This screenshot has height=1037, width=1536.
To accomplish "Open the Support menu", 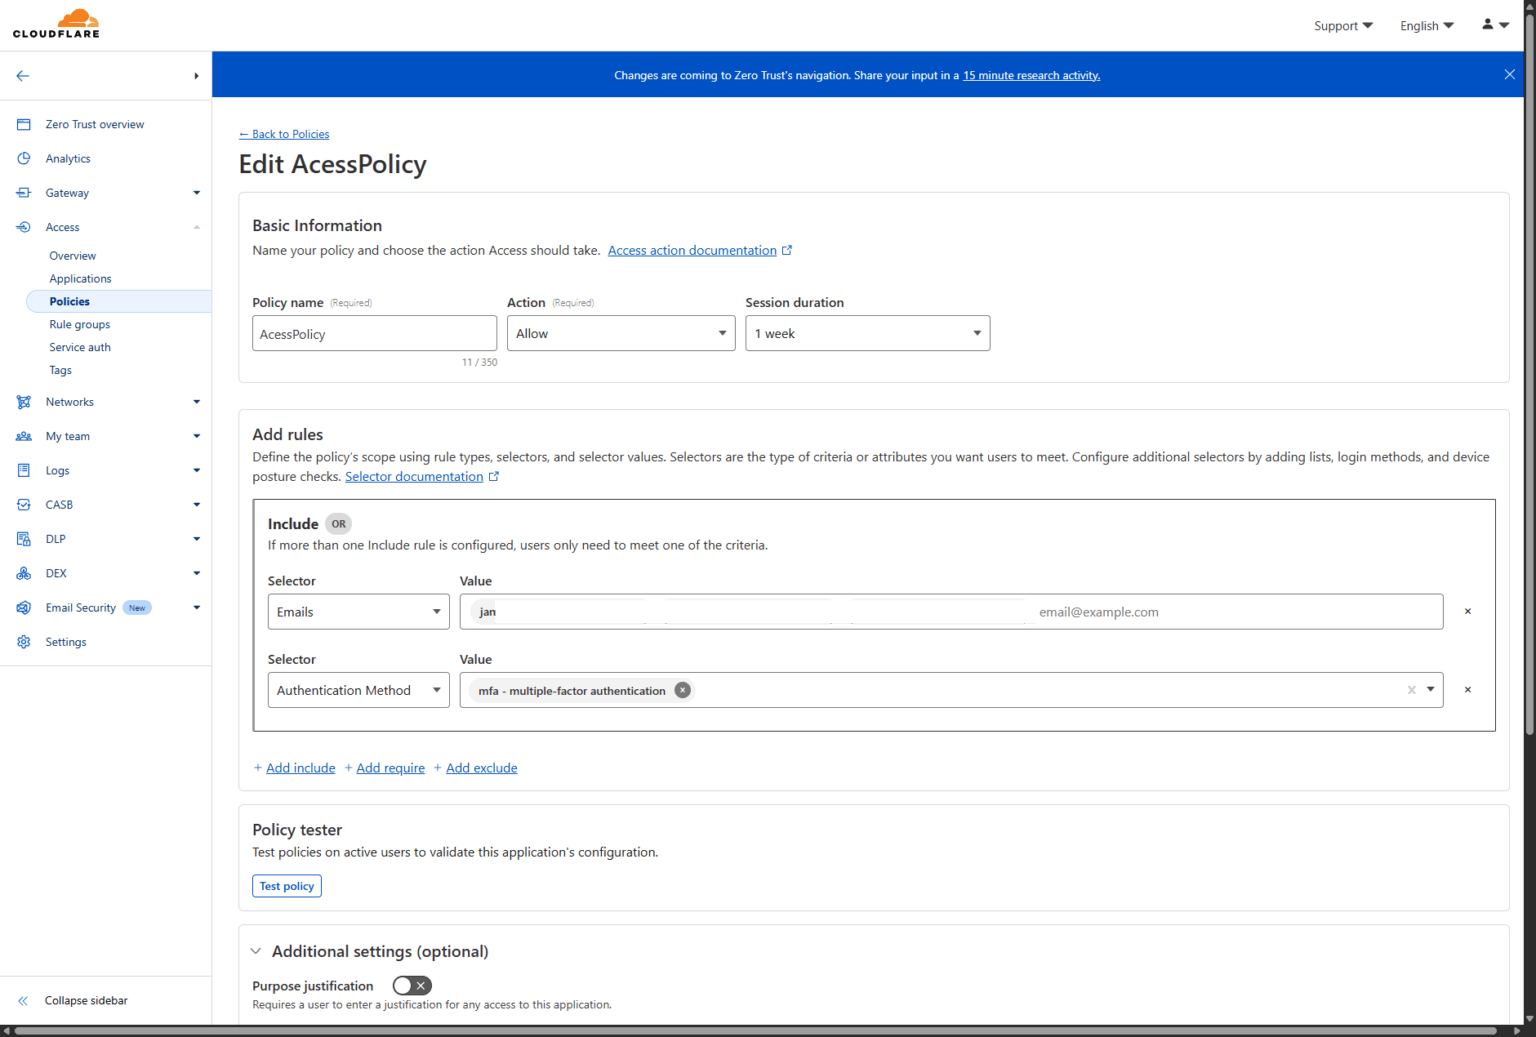I will pos(1343,25).
